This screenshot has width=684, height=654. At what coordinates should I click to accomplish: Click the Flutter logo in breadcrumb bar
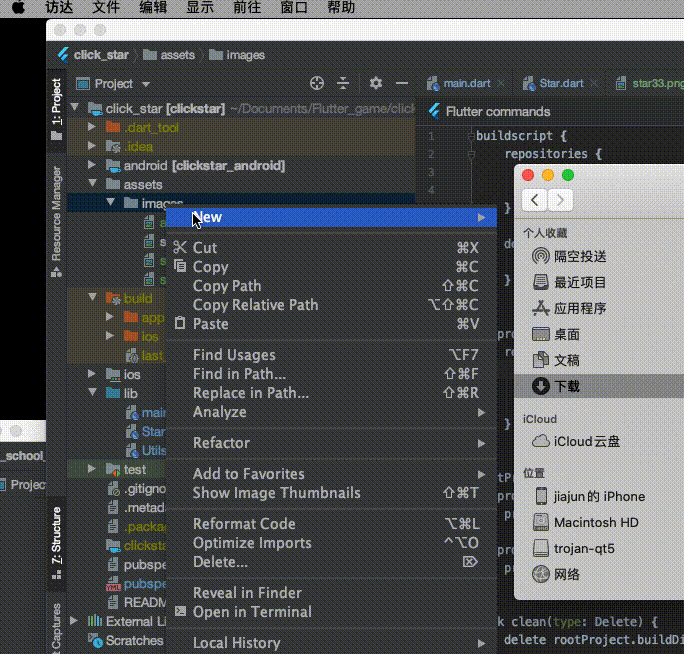[63, 55]
